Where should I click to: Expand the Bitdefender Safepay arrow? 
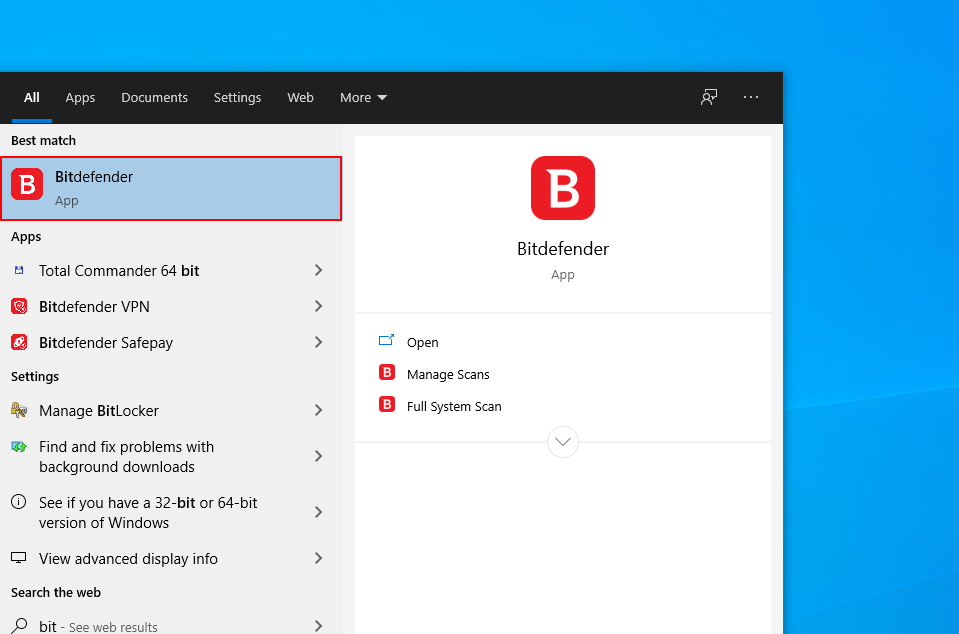click(318, 342)
